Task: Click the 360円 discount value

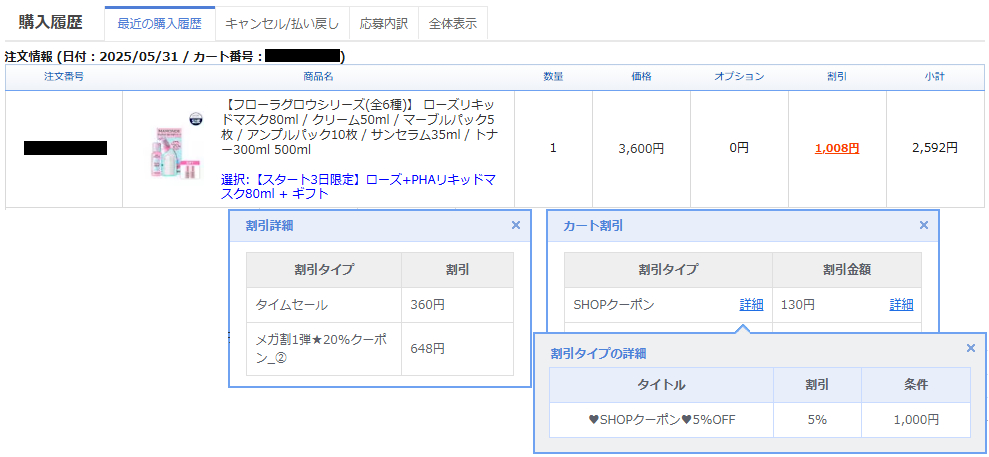Action: click(x=428, y=305)
